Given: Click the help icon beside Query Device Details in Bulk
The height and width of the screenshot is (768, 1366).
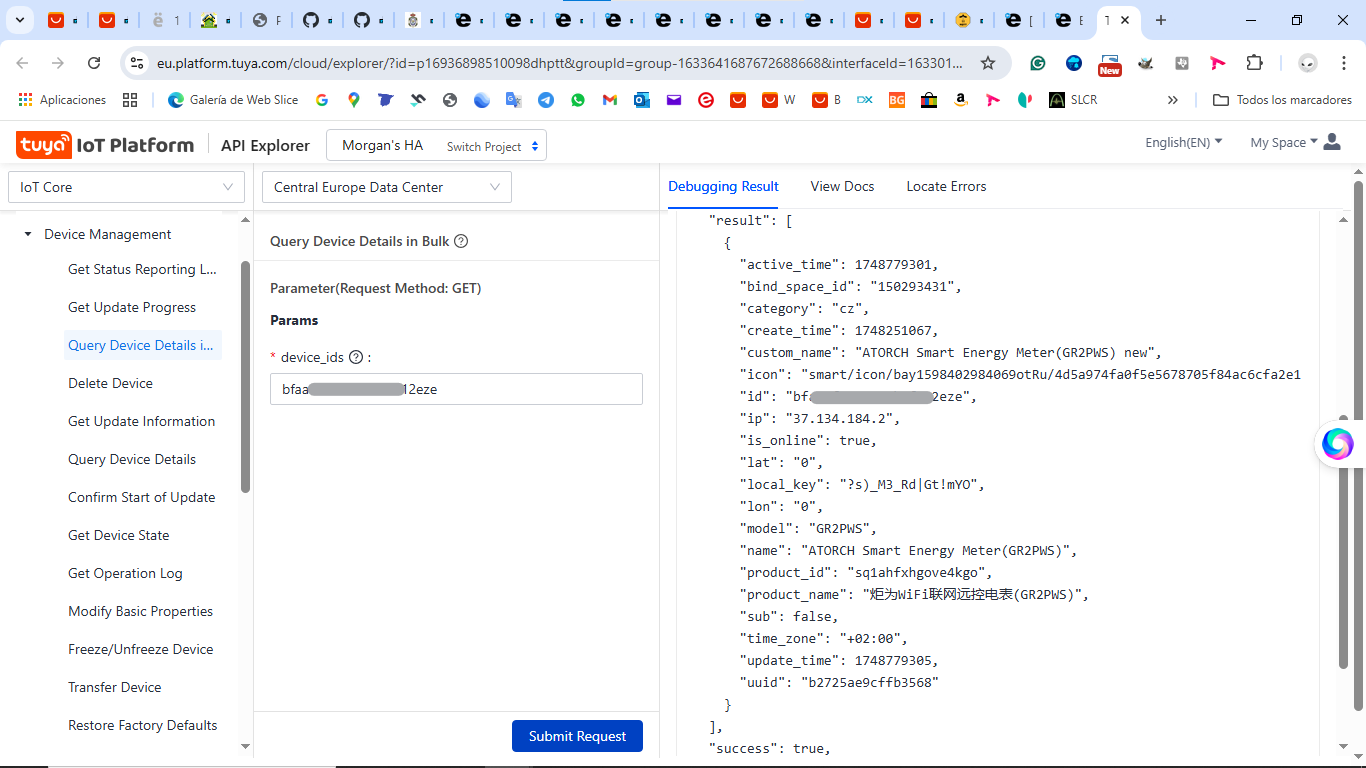Looking at the screenshot, I should [461, 241].
